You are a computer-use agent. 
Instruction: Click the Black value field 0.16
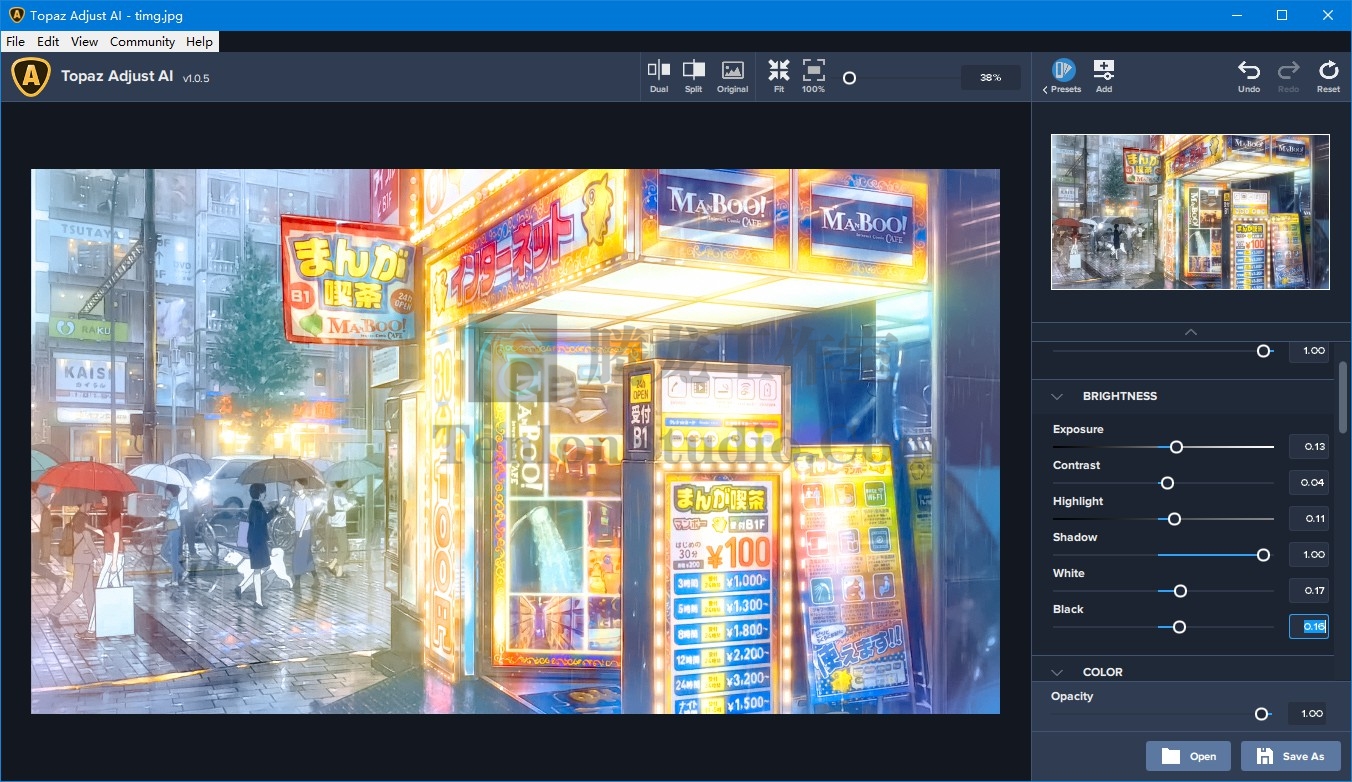pyautogui.click(x=1308, y=627)
